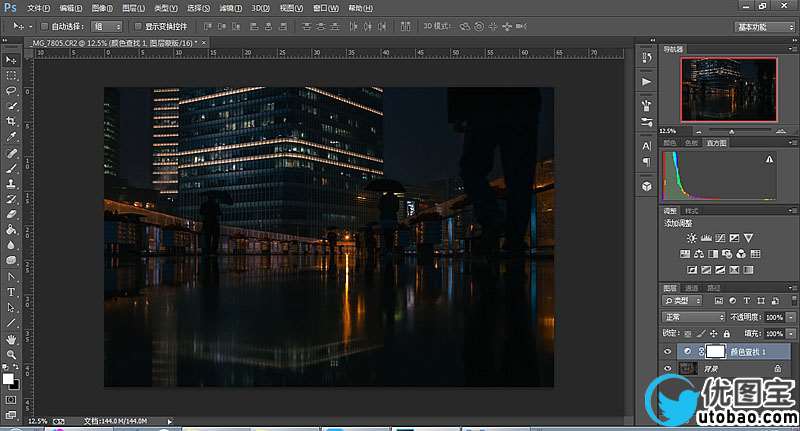Select the Pen tool
This screenshot has height=431, width=800.
[11, 277]
